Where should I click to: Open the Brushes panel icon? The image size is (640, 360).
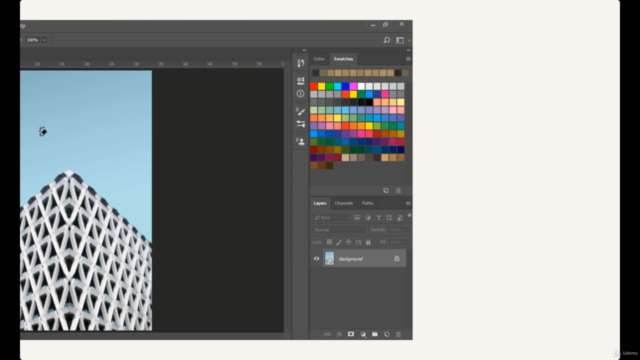[301, 111]
